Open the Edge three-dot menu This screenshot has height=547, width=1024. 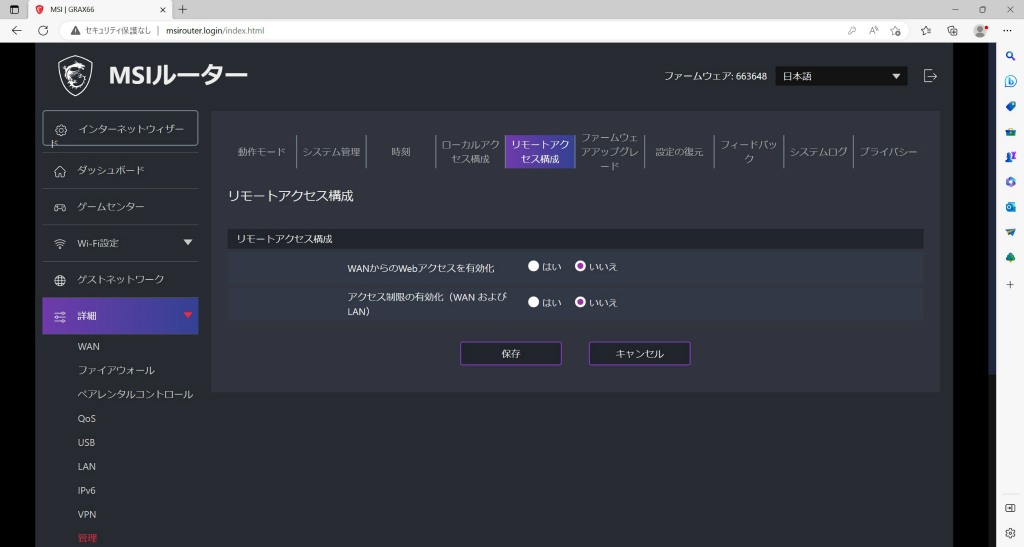pos(1007,31)
